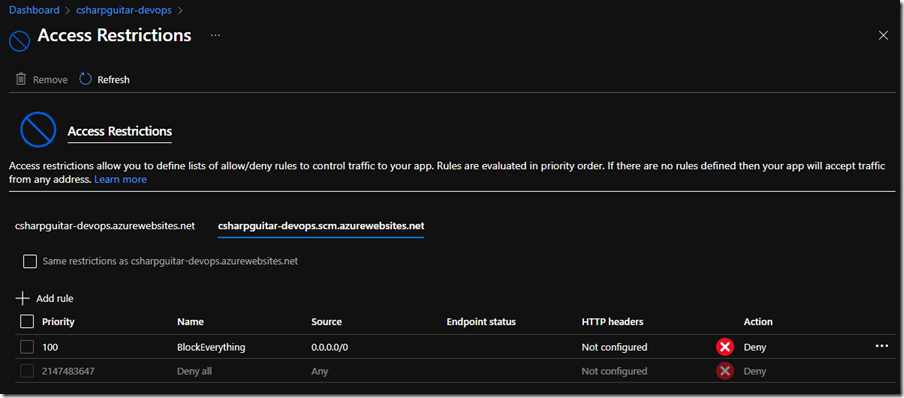Click the large Access Restrictions section icon

point(38,130)
